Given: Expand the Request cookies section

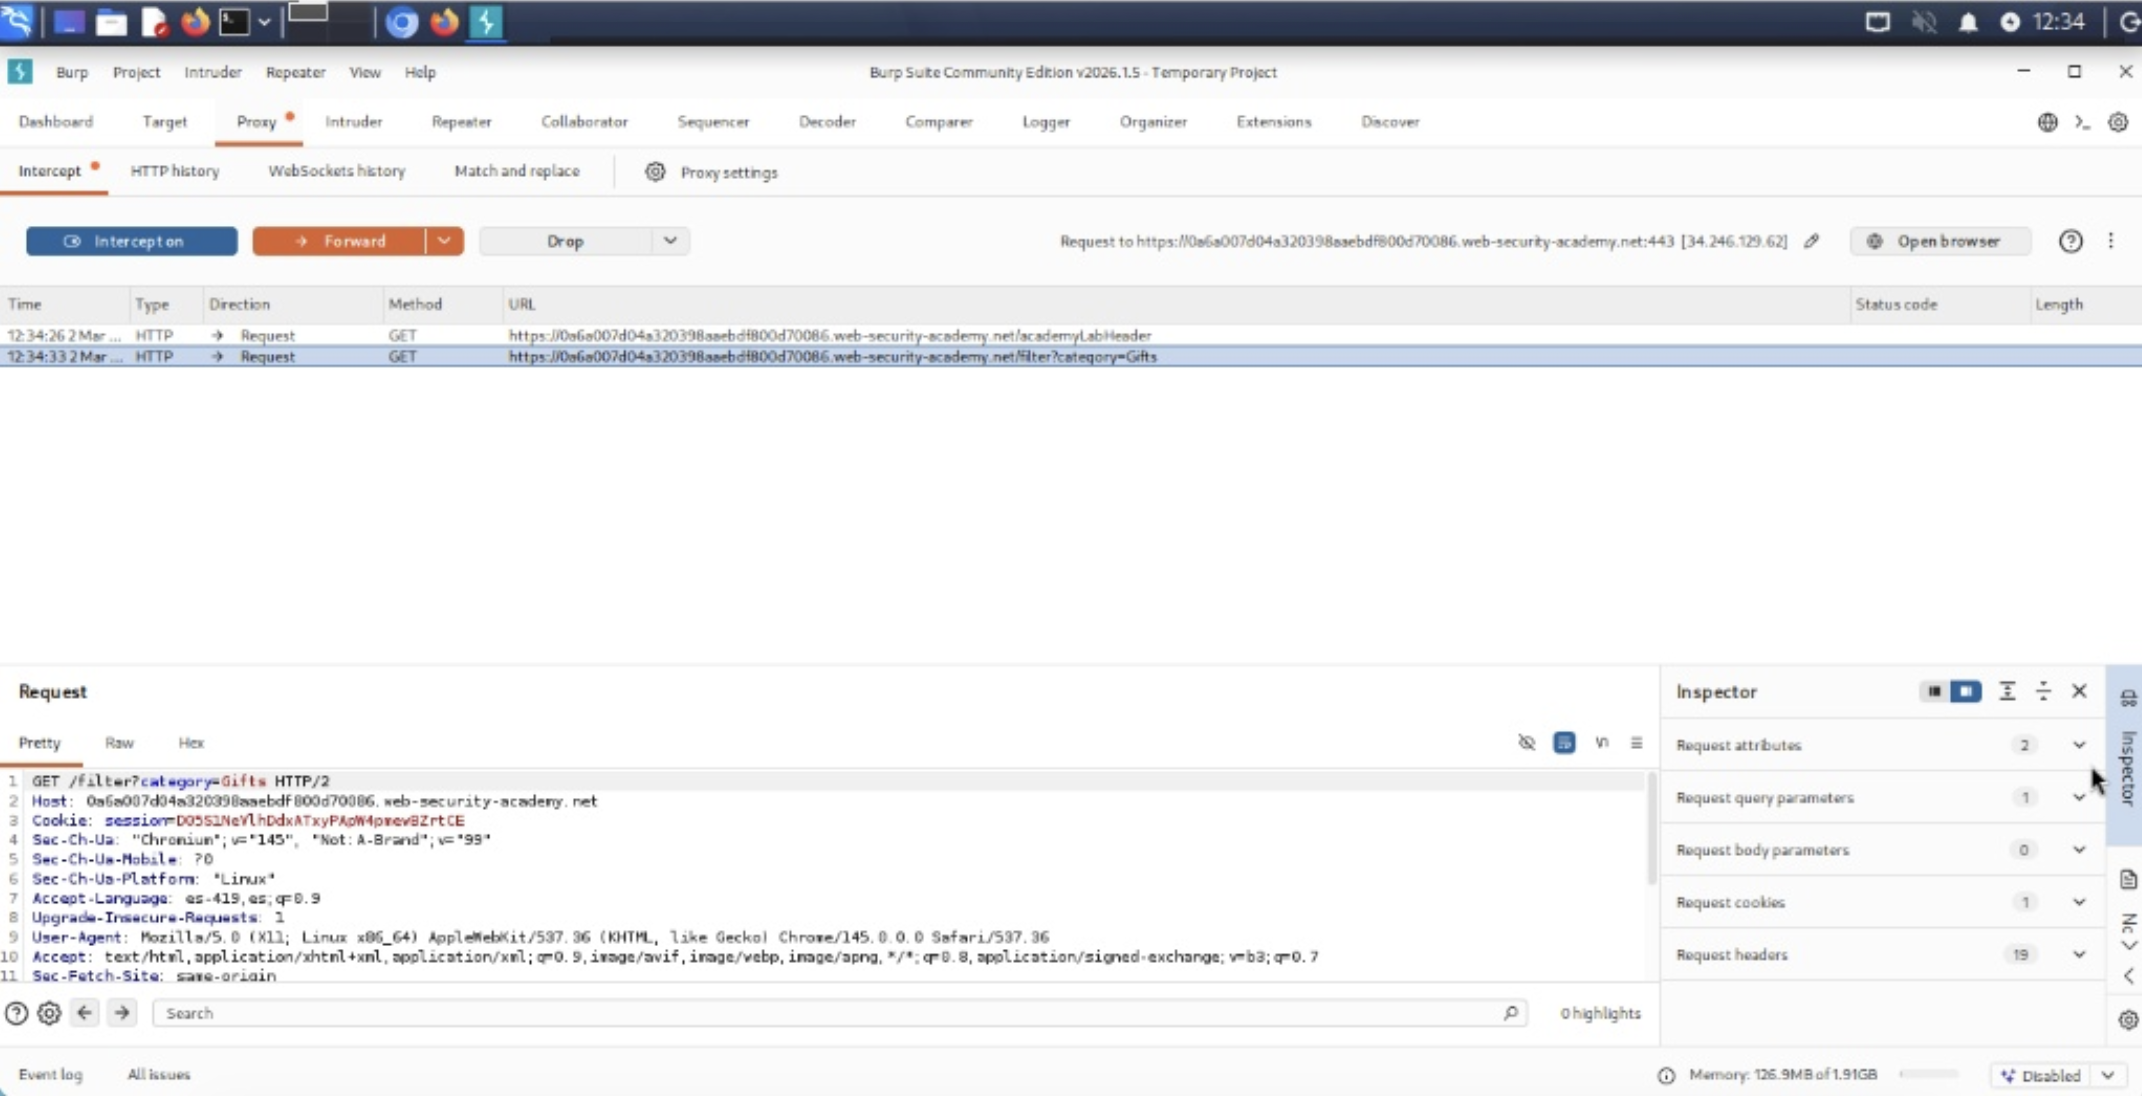Looking at the screenshot, I should tap(2079, 902).
